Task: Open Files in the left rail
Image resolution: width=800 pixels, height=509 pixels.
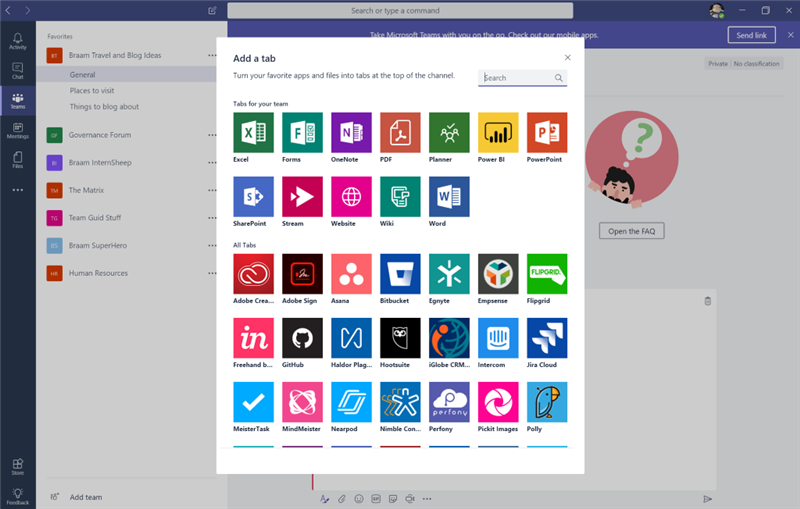Action: 18,160
